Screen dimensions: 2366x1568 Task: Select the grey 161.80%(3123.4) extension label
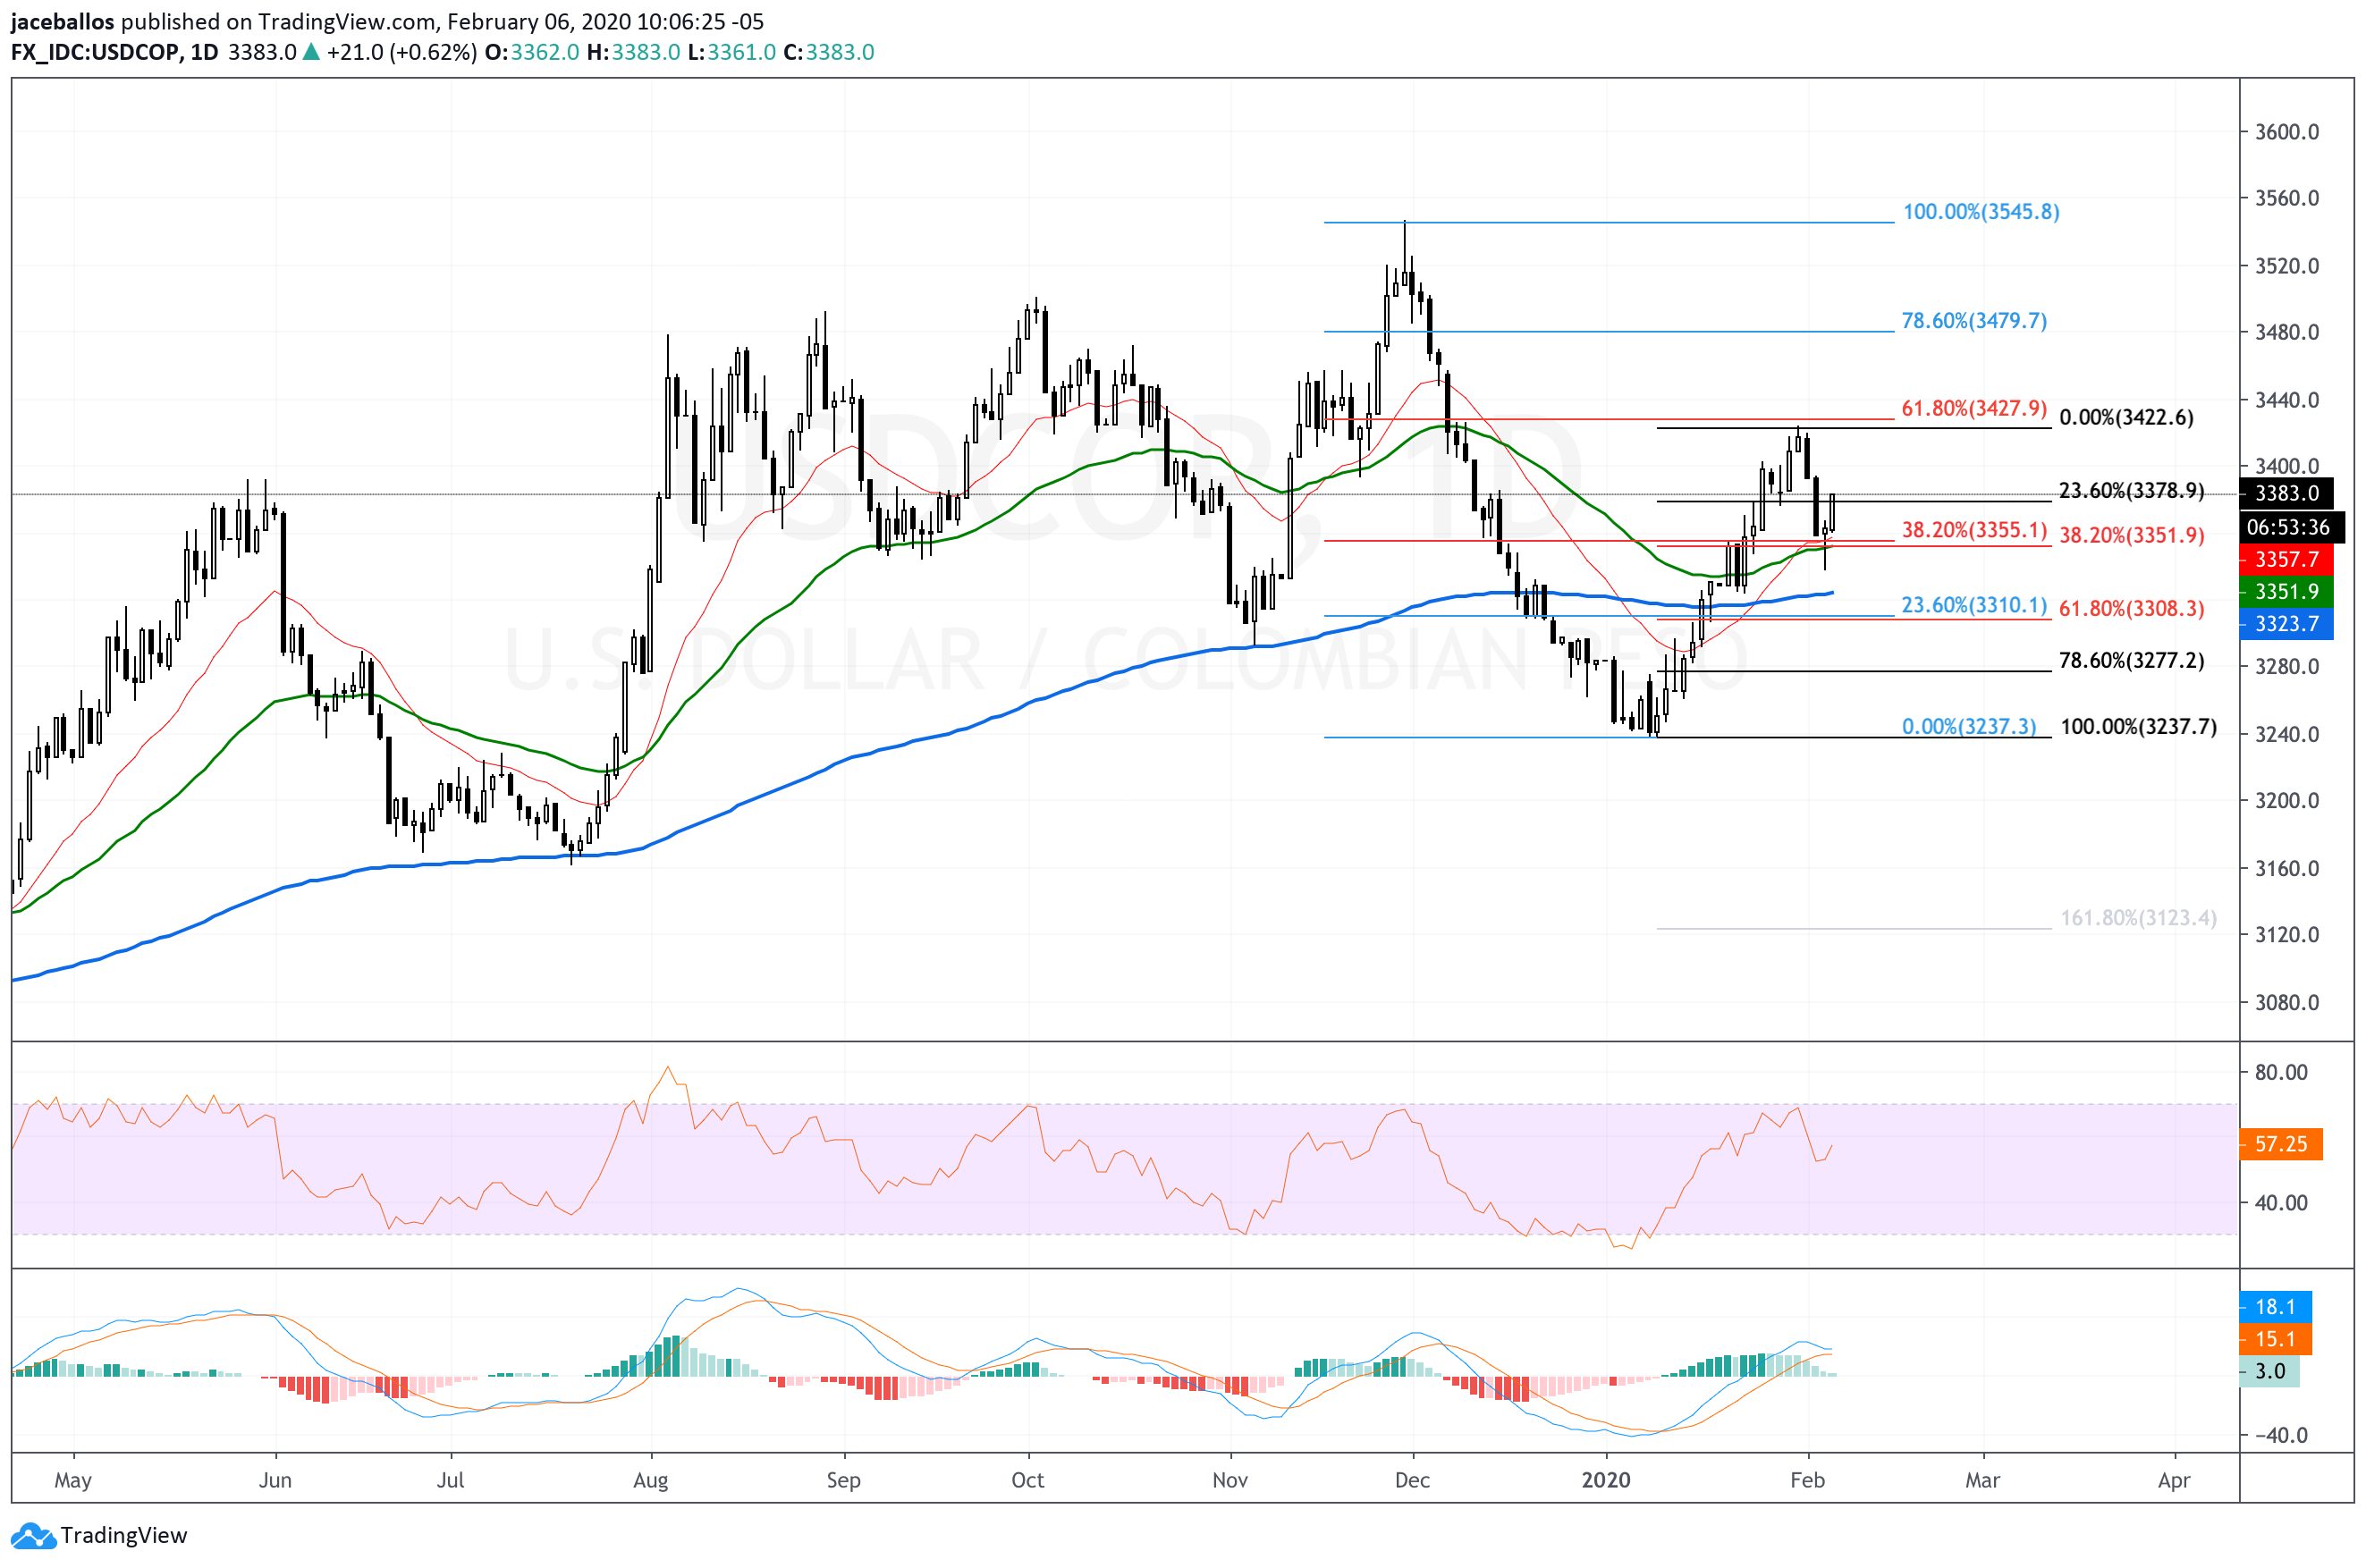point(2139,918)
